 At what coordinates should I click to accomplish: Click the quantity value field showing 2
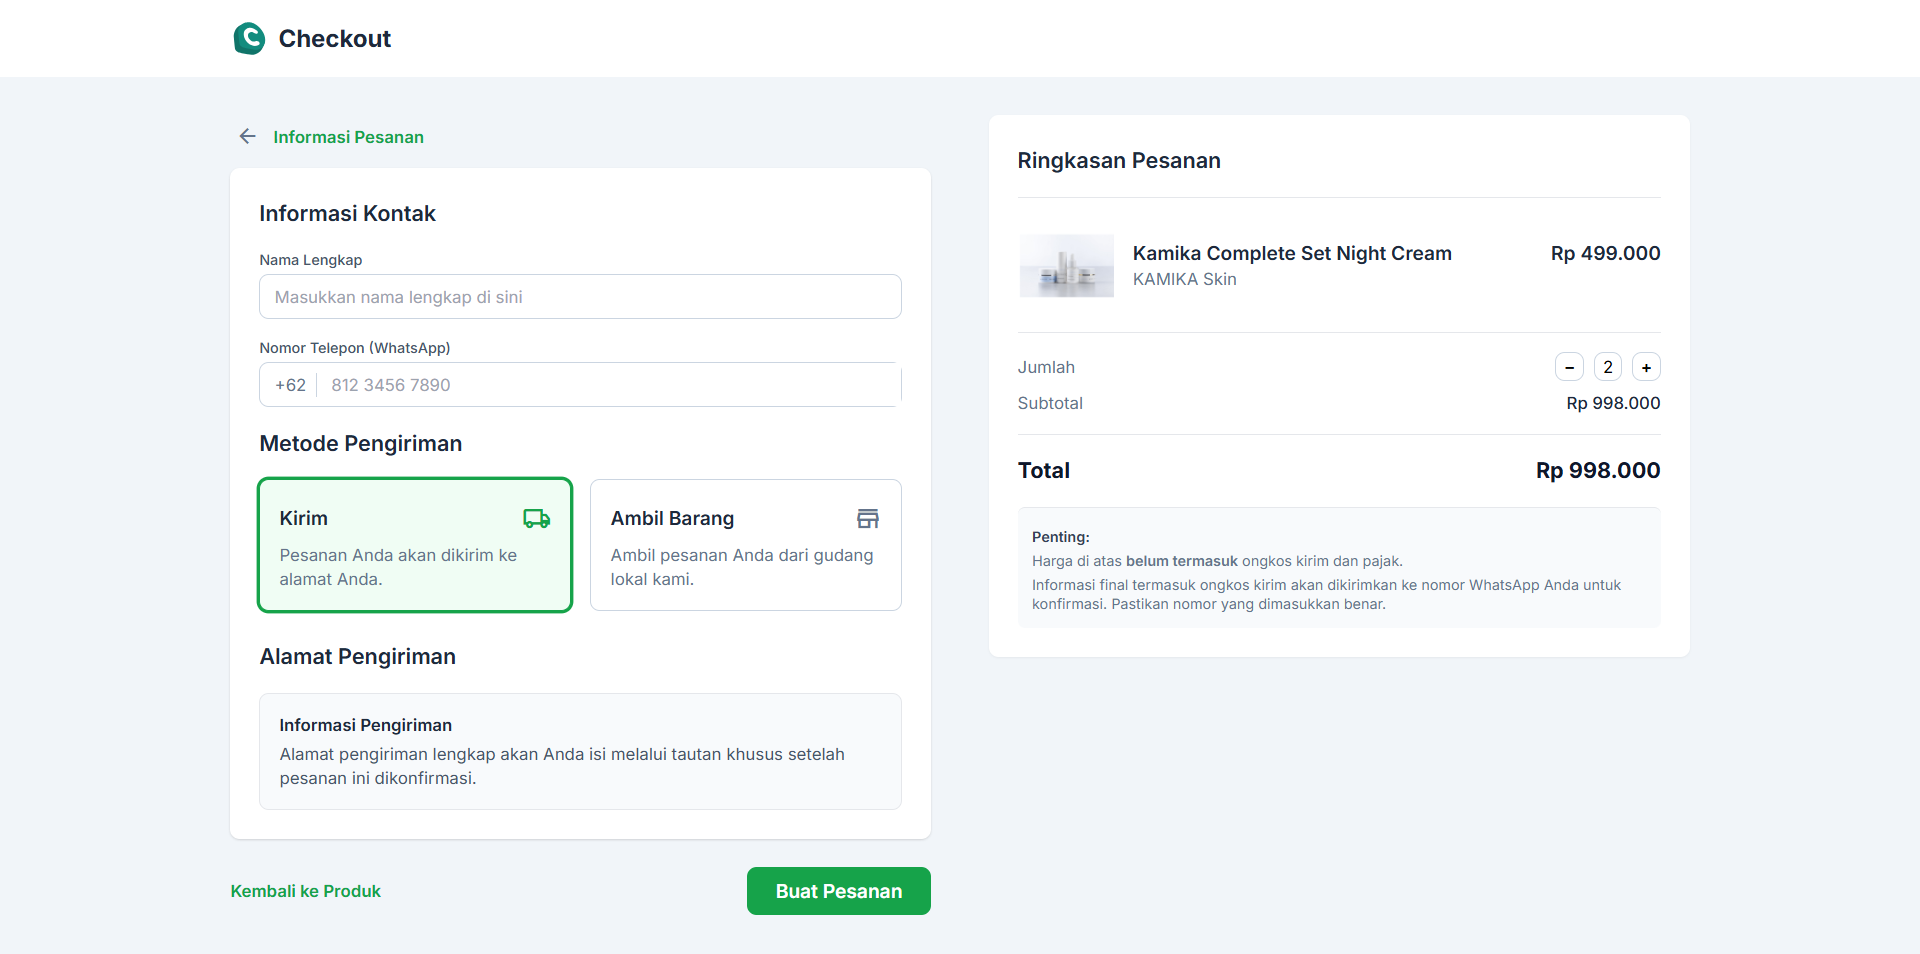click(x=1607, y=367)
